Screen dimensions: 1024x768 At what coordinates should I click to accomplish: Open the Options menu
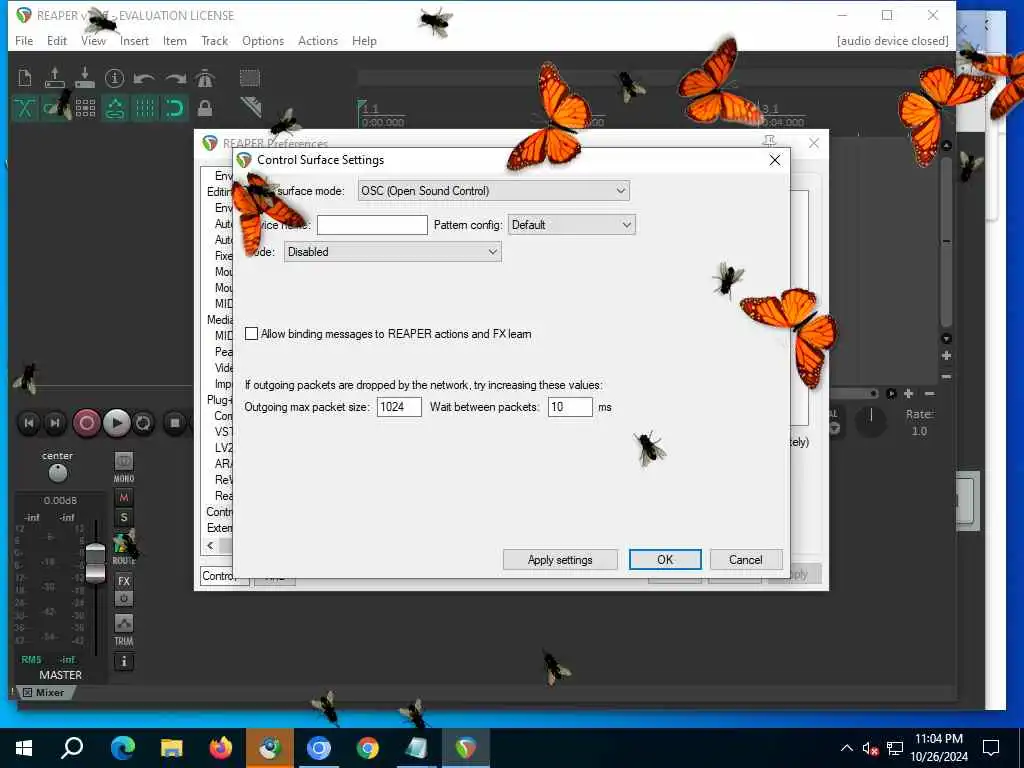(x=263, y=40)
